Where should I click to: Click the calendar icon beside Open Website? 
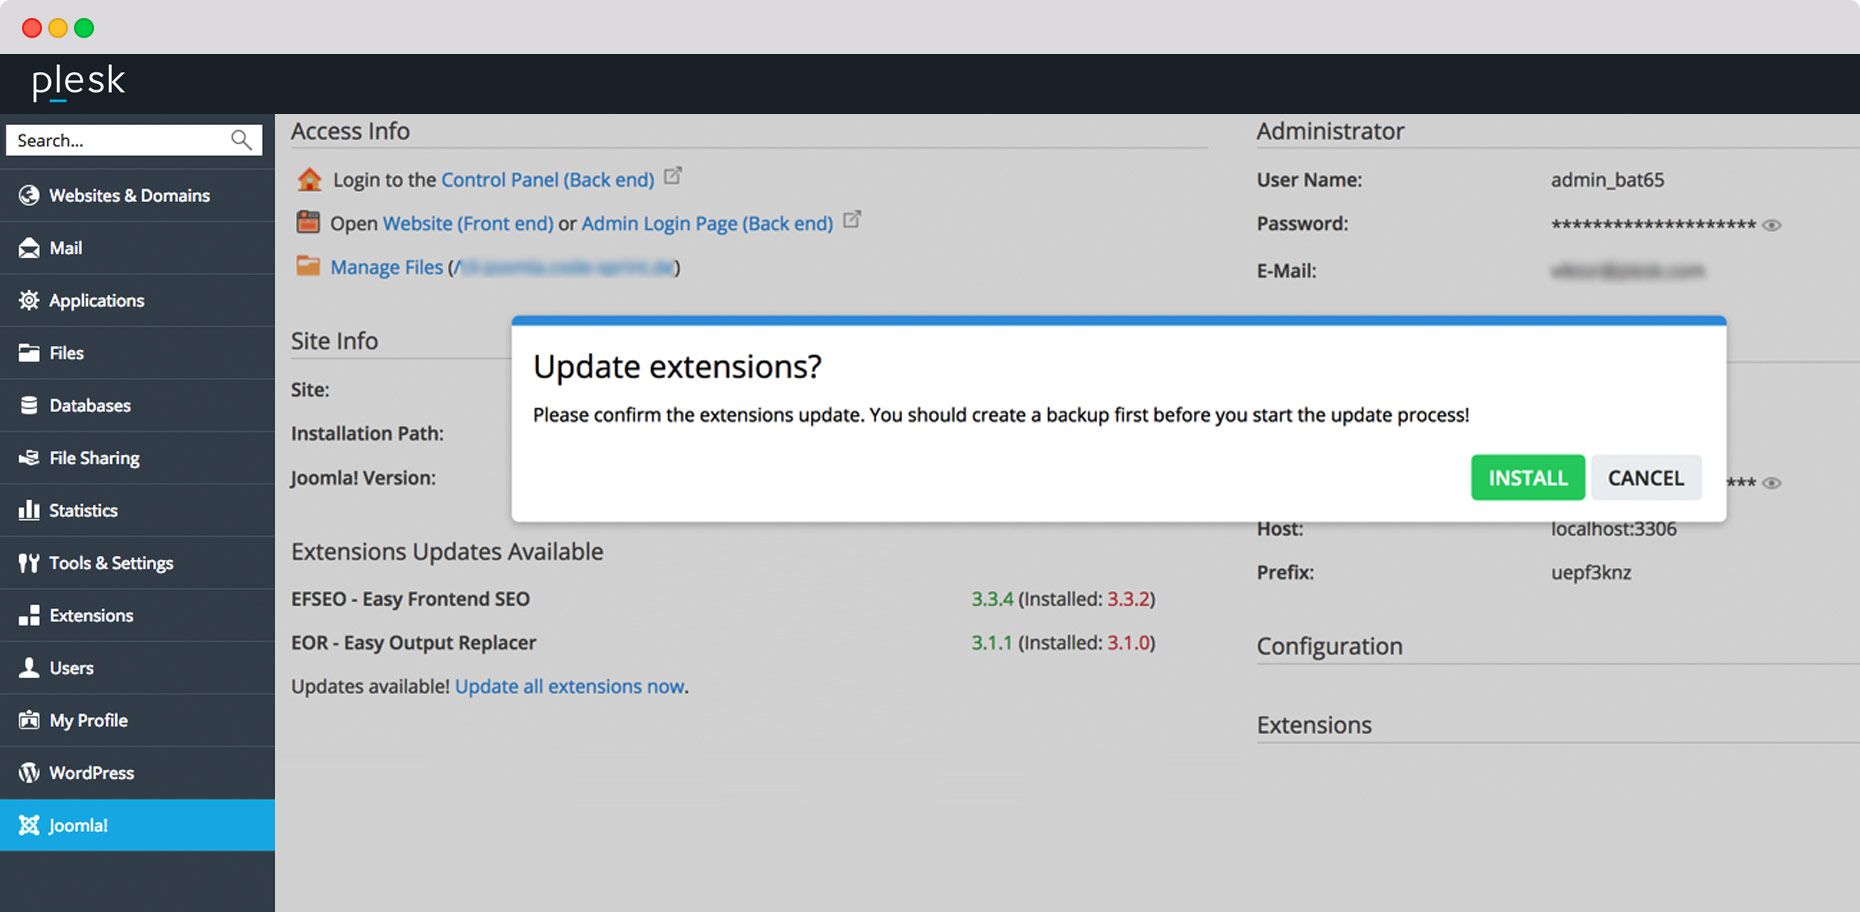point(308,222)
